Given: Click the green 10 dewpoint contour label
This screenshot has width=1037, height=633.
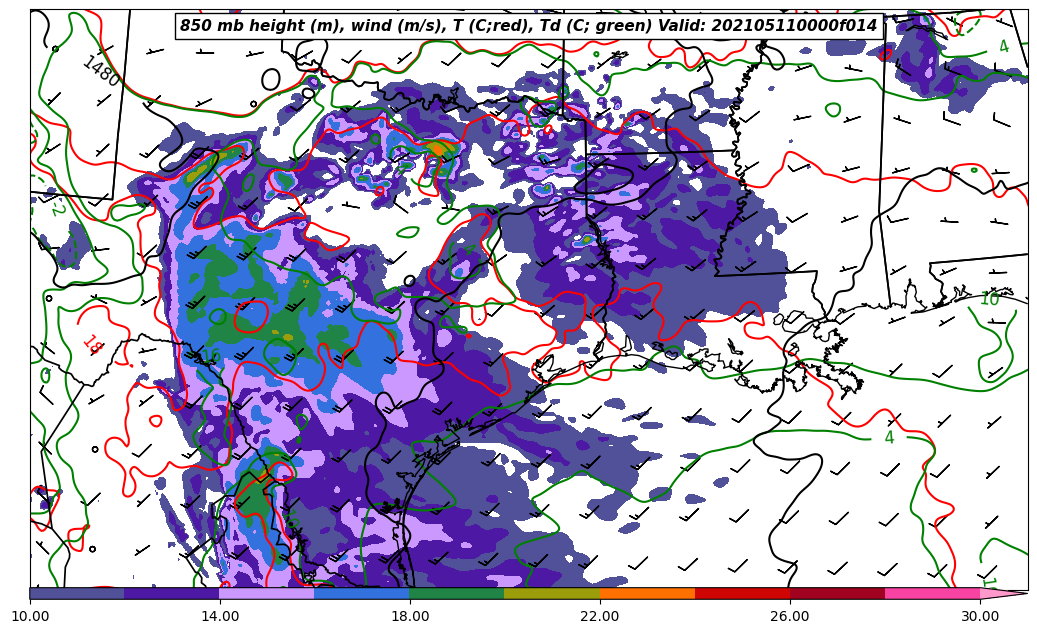Looking at the screenshot, I should pyautogui.click(x=988, y=299).
